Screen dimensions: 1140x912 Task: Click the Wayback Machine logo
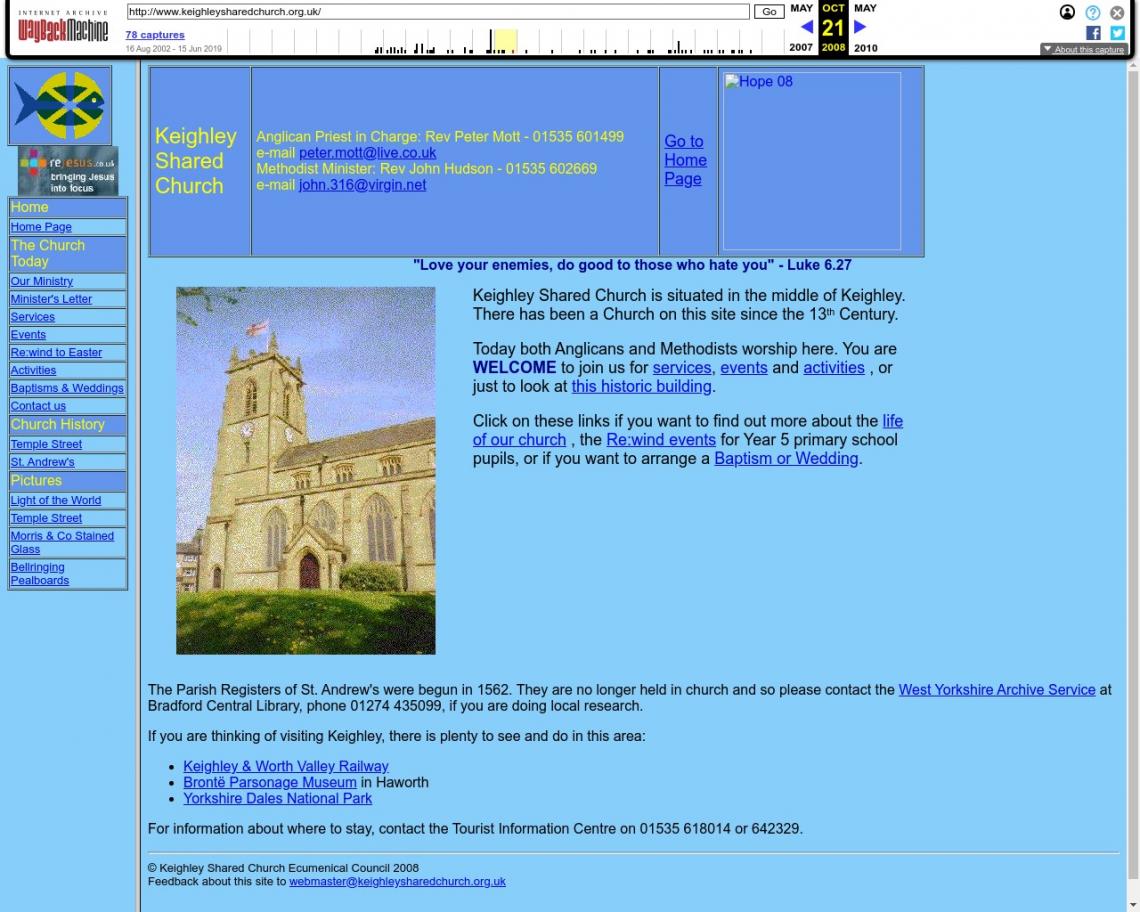[x=63, y=26]
